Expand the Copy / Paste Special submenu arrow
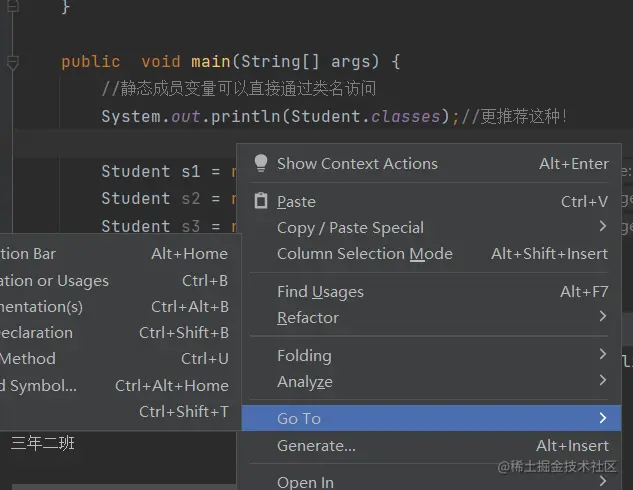Viewport: 633px width, 490px height. [x=603, y=226]
